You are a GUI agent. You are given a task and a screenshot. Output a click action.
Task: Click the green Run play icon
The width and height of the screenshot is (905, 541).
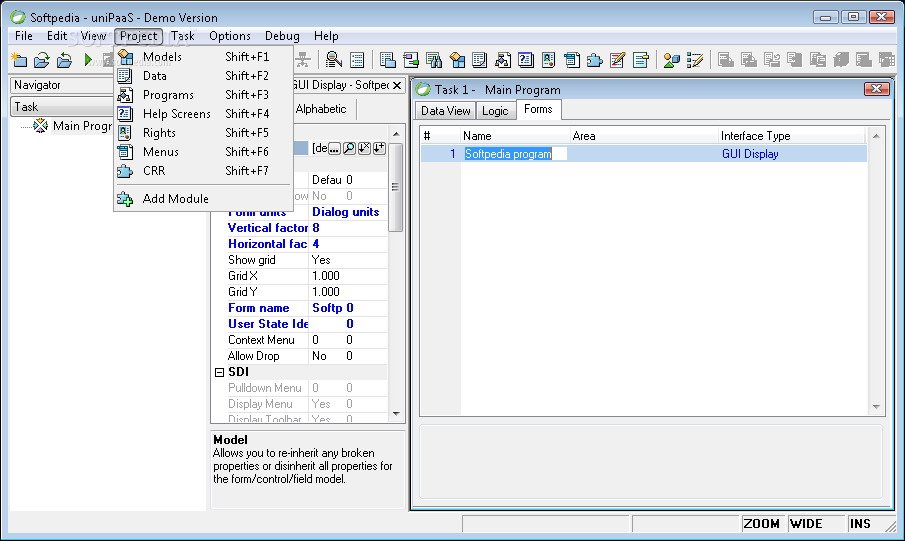pyautogui.click(x=88, y=59)
